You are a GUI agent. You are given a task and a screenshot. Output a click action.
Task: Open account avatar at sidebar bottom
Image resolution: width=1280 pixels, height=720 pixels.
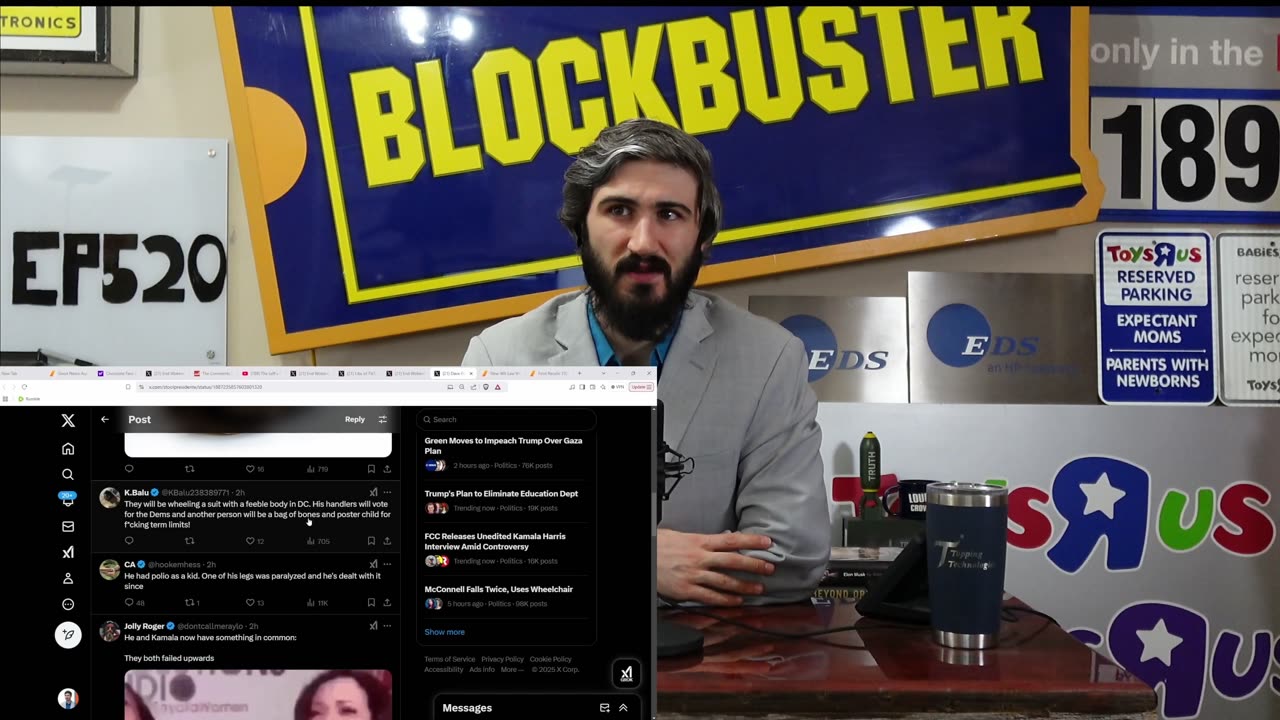click(x=68, y=698)
